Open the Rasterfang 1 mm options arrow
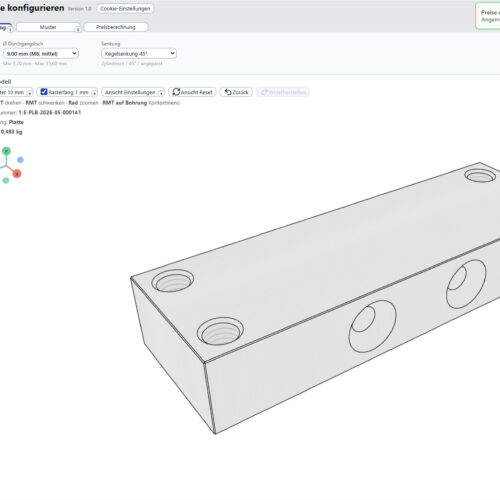 tap(94, 93)
